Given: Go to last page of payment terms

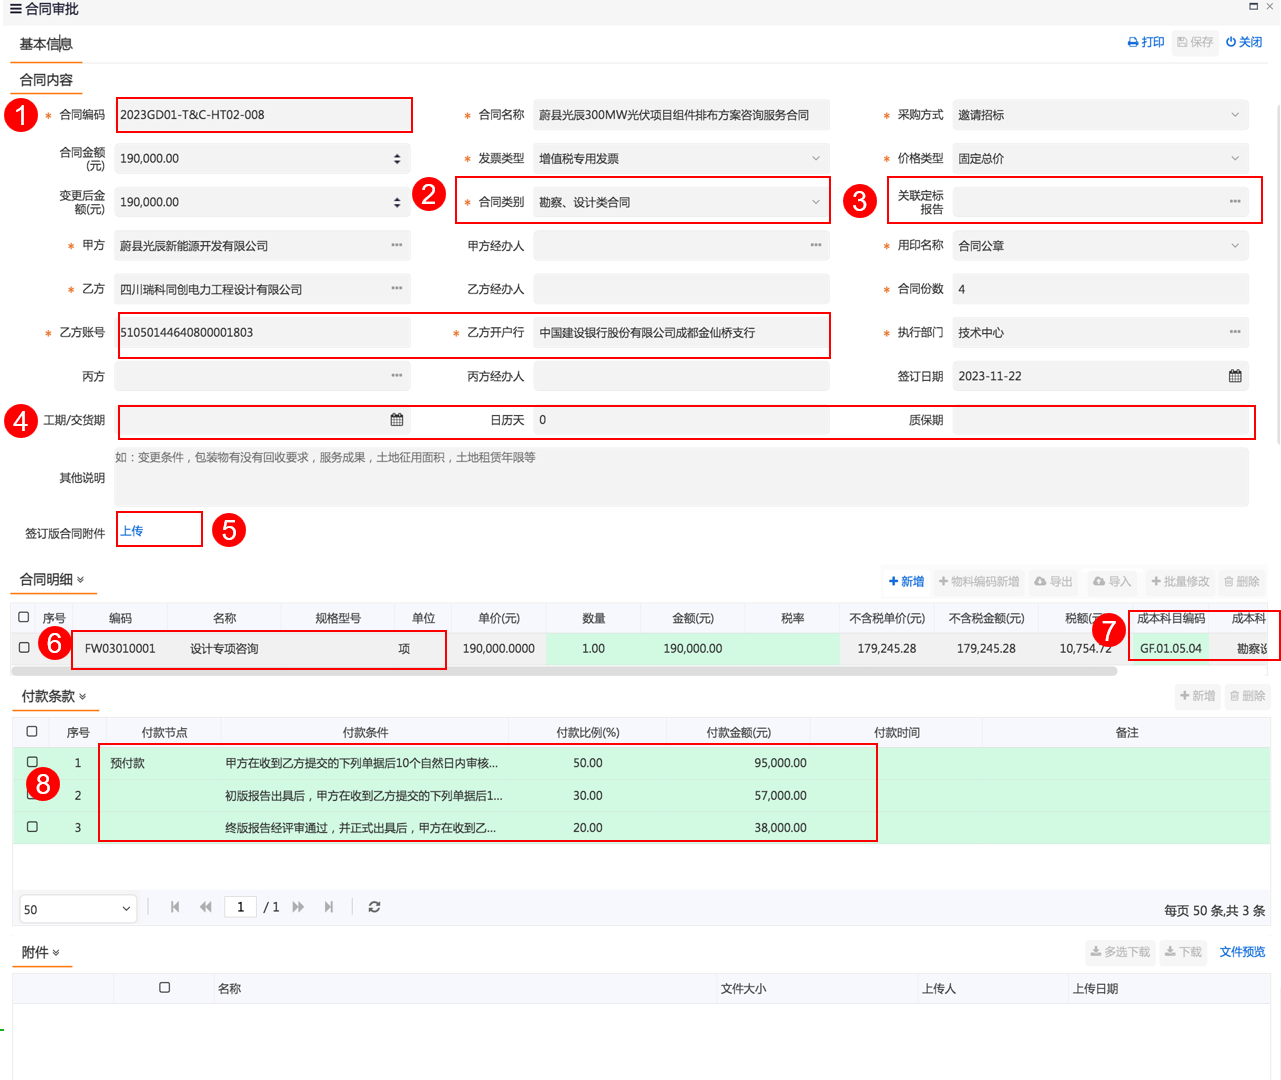Looking at the screenshot, I should (329, 907).
